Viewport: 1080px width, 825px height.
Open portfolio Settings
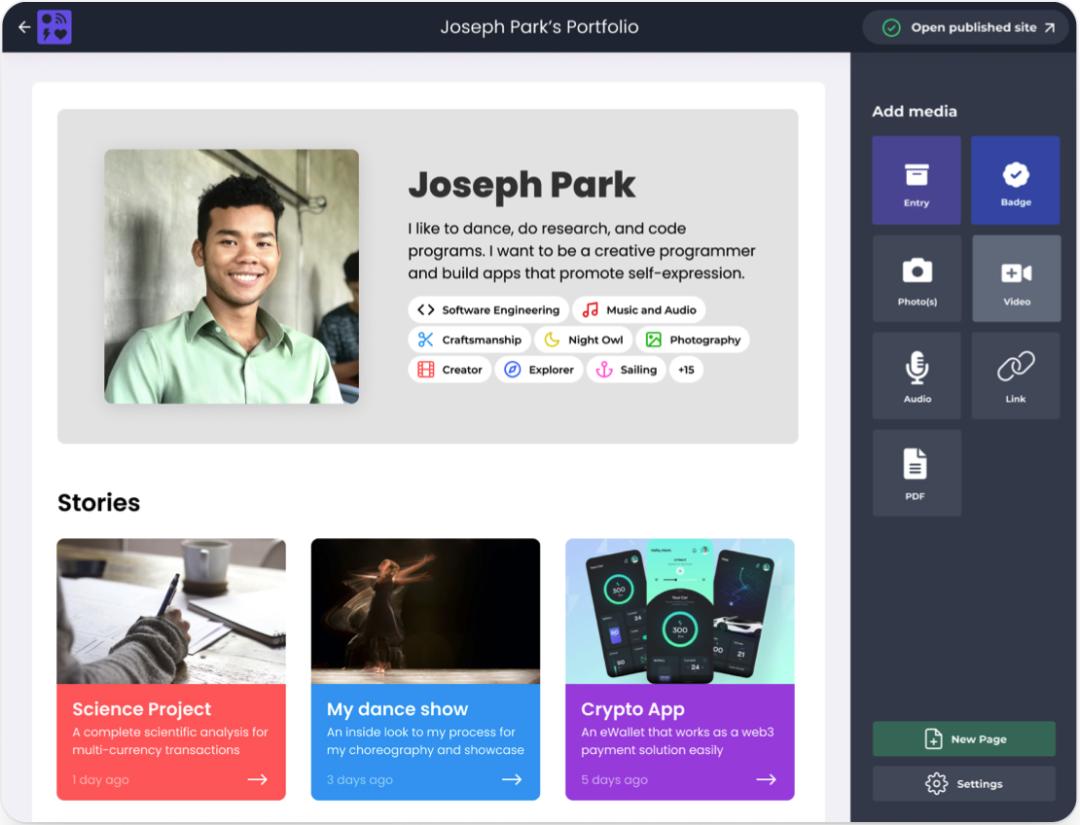coord(964,784)
